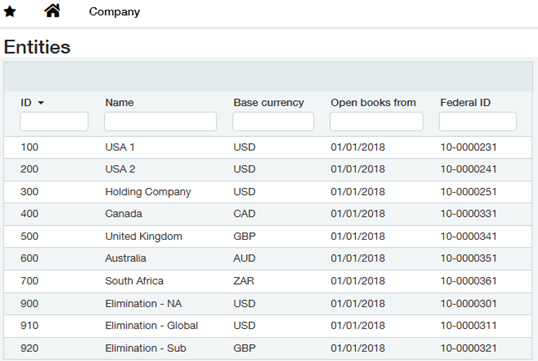Select the United Kingdom entity

268,236
